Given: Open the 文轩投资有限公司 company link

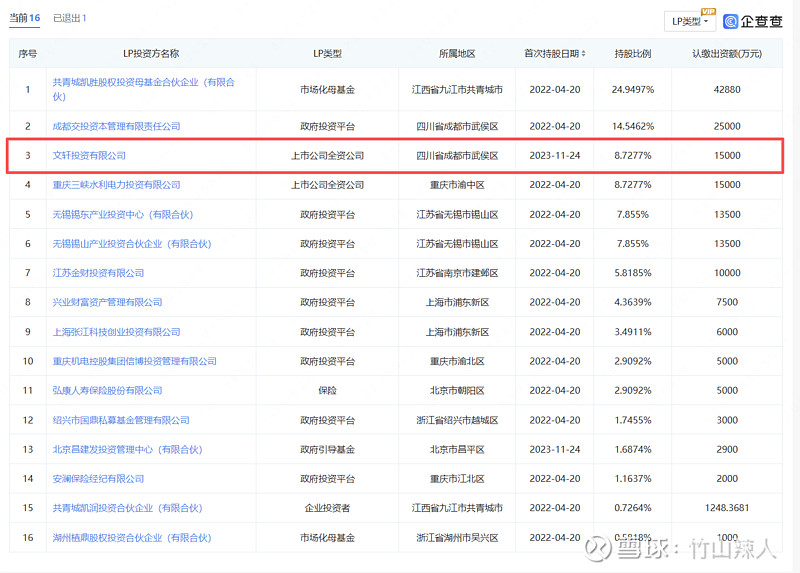Looking at the screenshot, I should pos(89,156).
